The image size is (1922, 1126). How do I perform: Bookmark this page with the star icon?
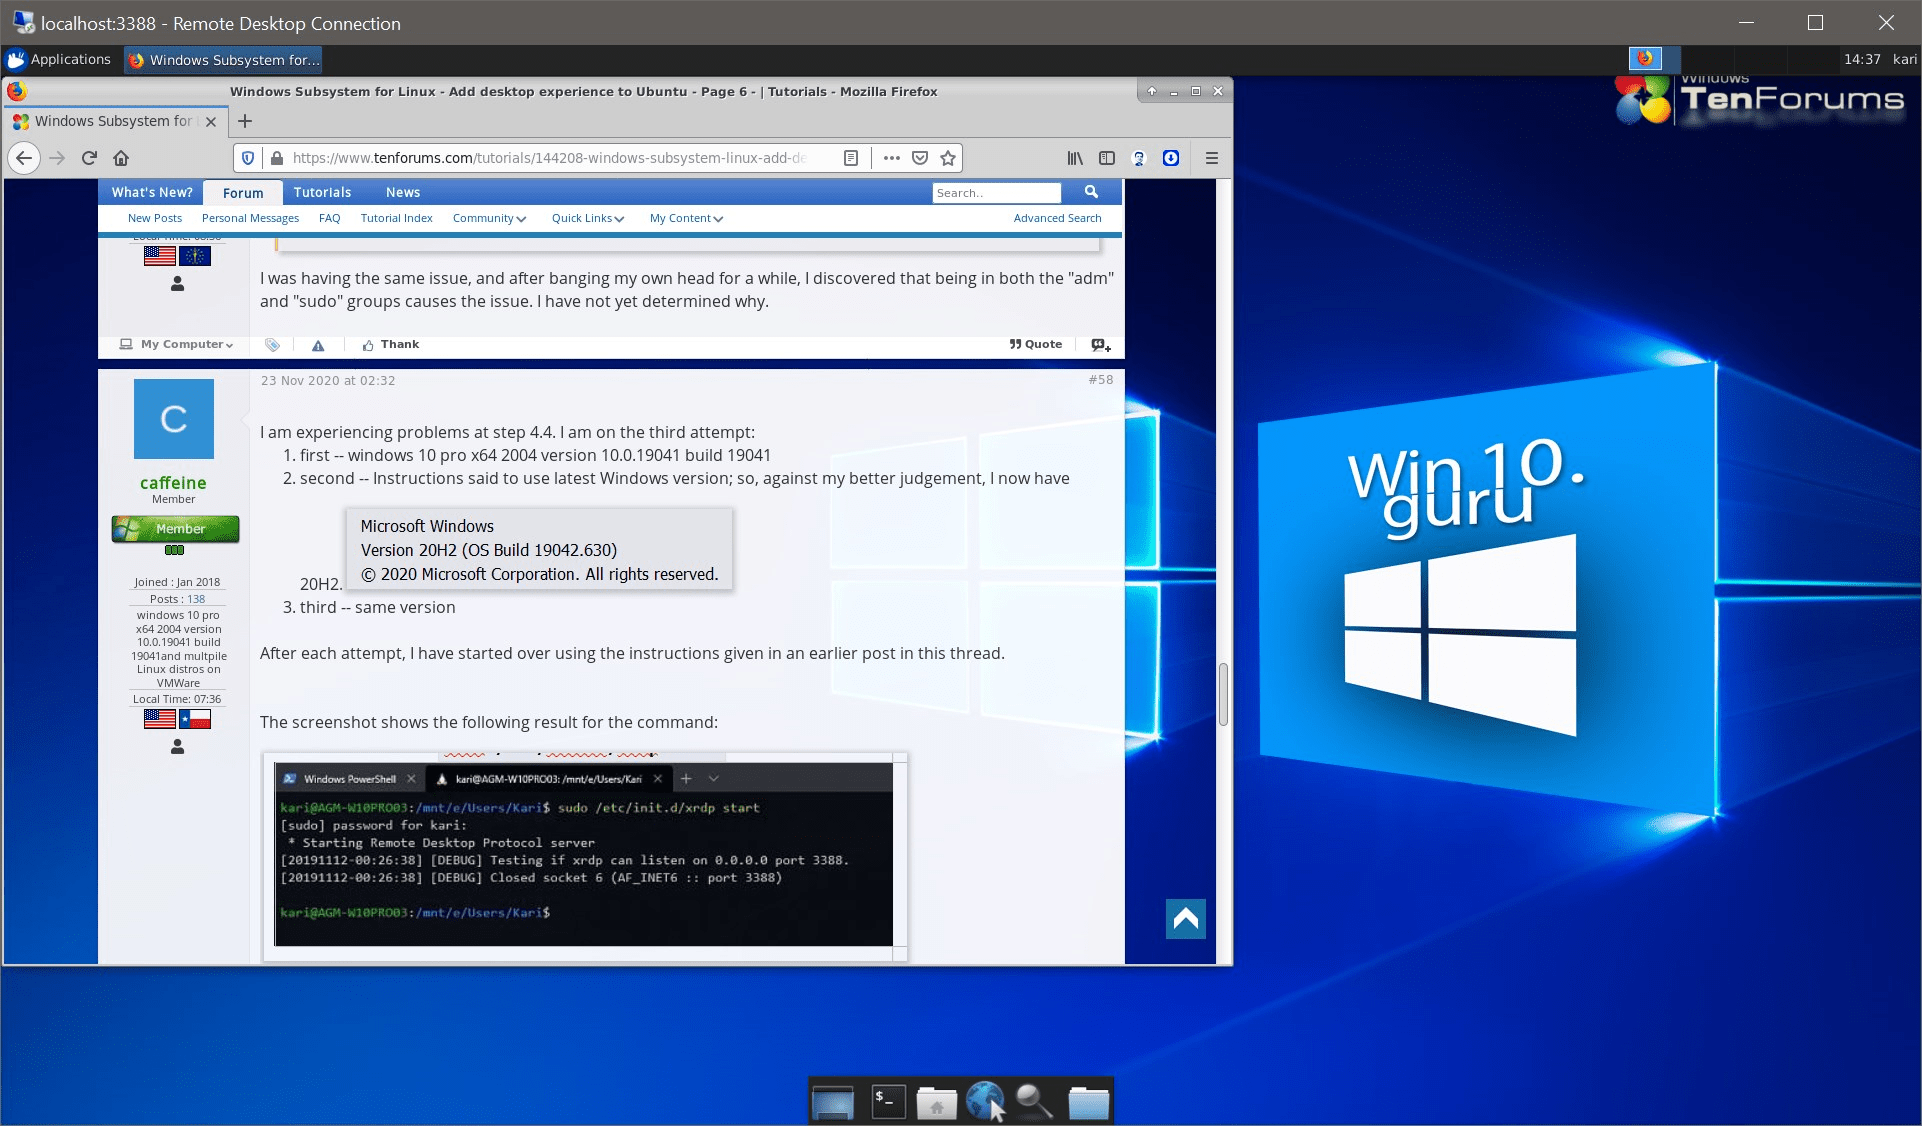[946, 158]
